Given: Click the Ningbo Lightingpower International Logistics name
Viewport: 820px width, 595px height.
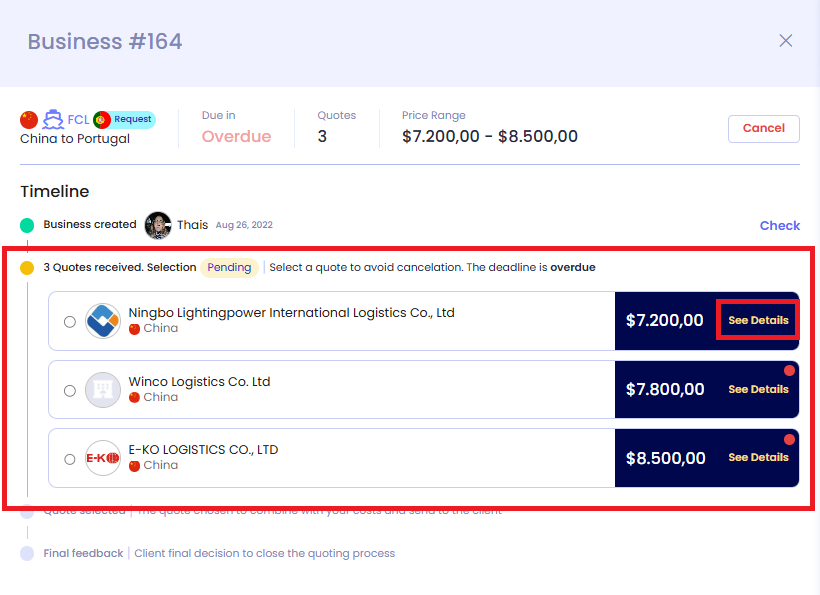Looking at the screenshot, I should (291, 313).
